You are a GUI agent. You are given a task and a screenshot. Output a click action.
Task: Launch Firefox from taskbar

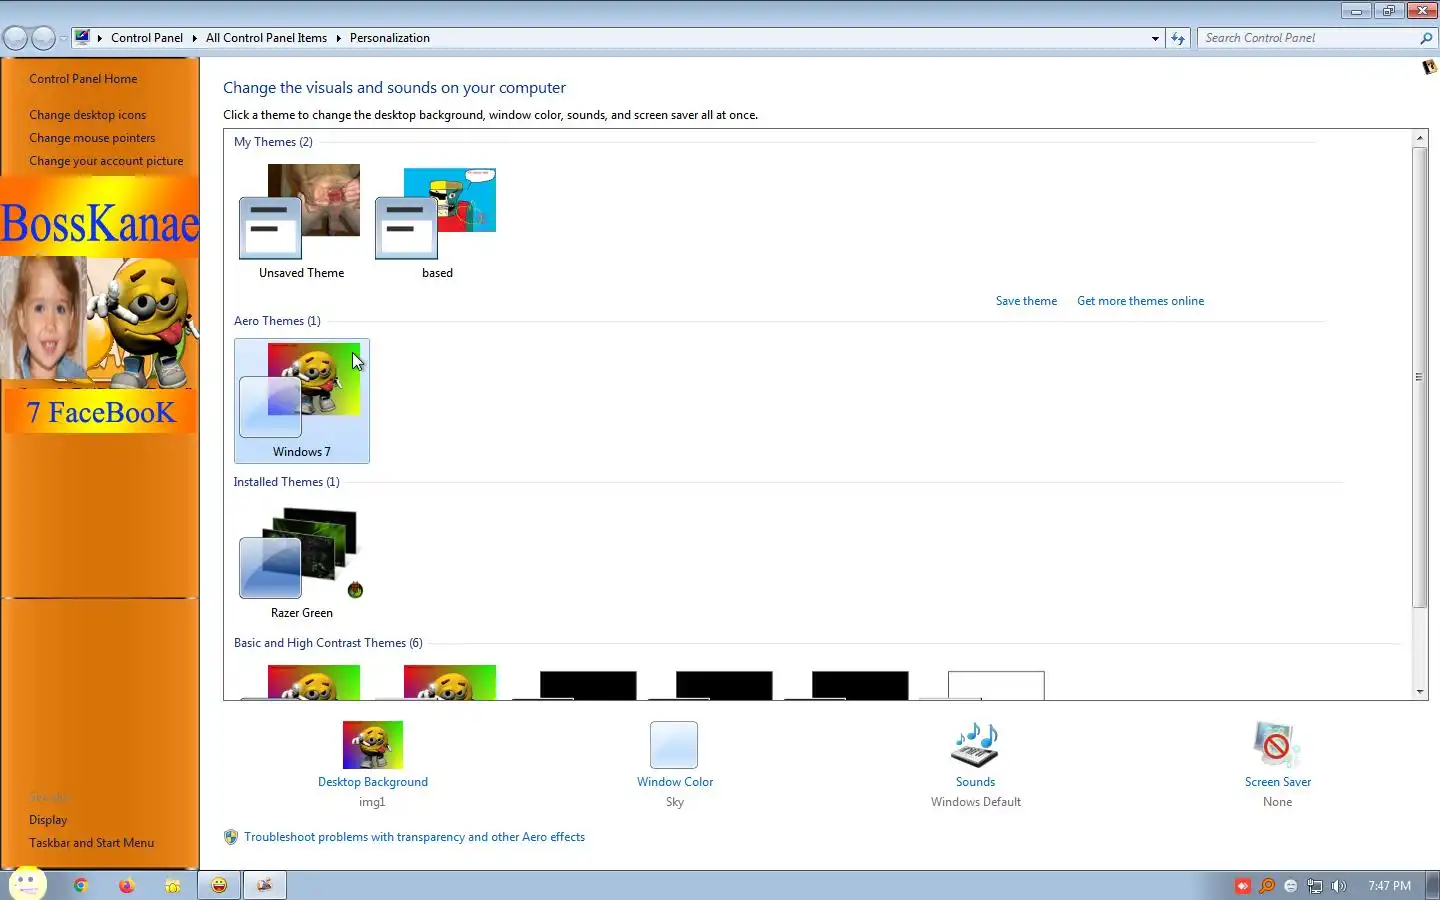(126, 885)
